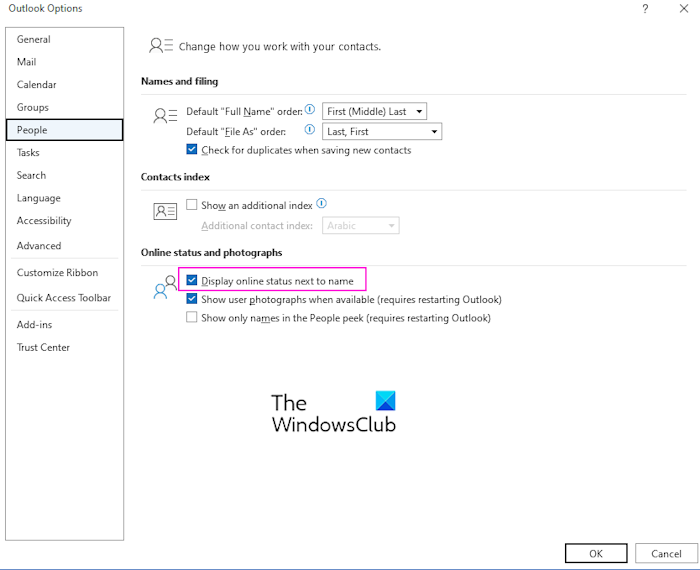Click the info icon next to additional index
Screen dimensions: 700x570
[x=321, y=204]
